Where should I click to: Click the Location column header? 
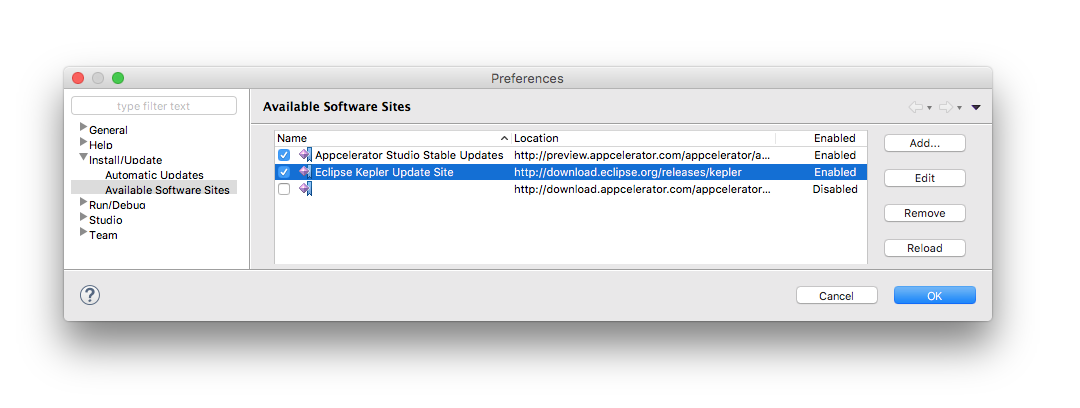pos(644,139)
